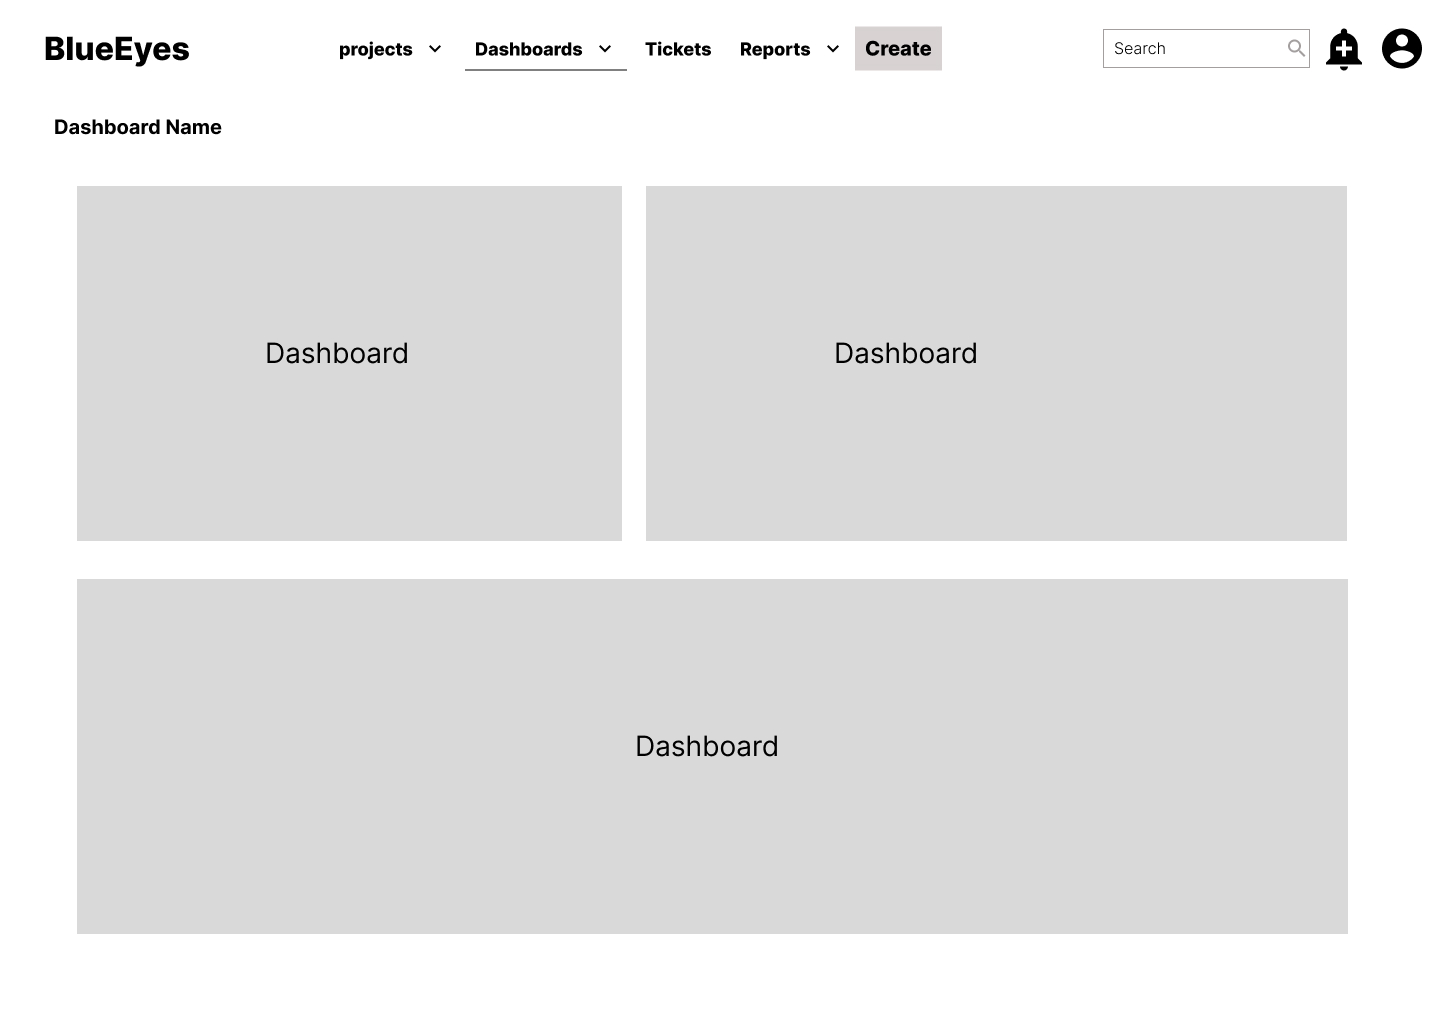This screenshot has height=1024, width=1440.
Task: Click the Dashboard Name heading
Action: (138, 127)
